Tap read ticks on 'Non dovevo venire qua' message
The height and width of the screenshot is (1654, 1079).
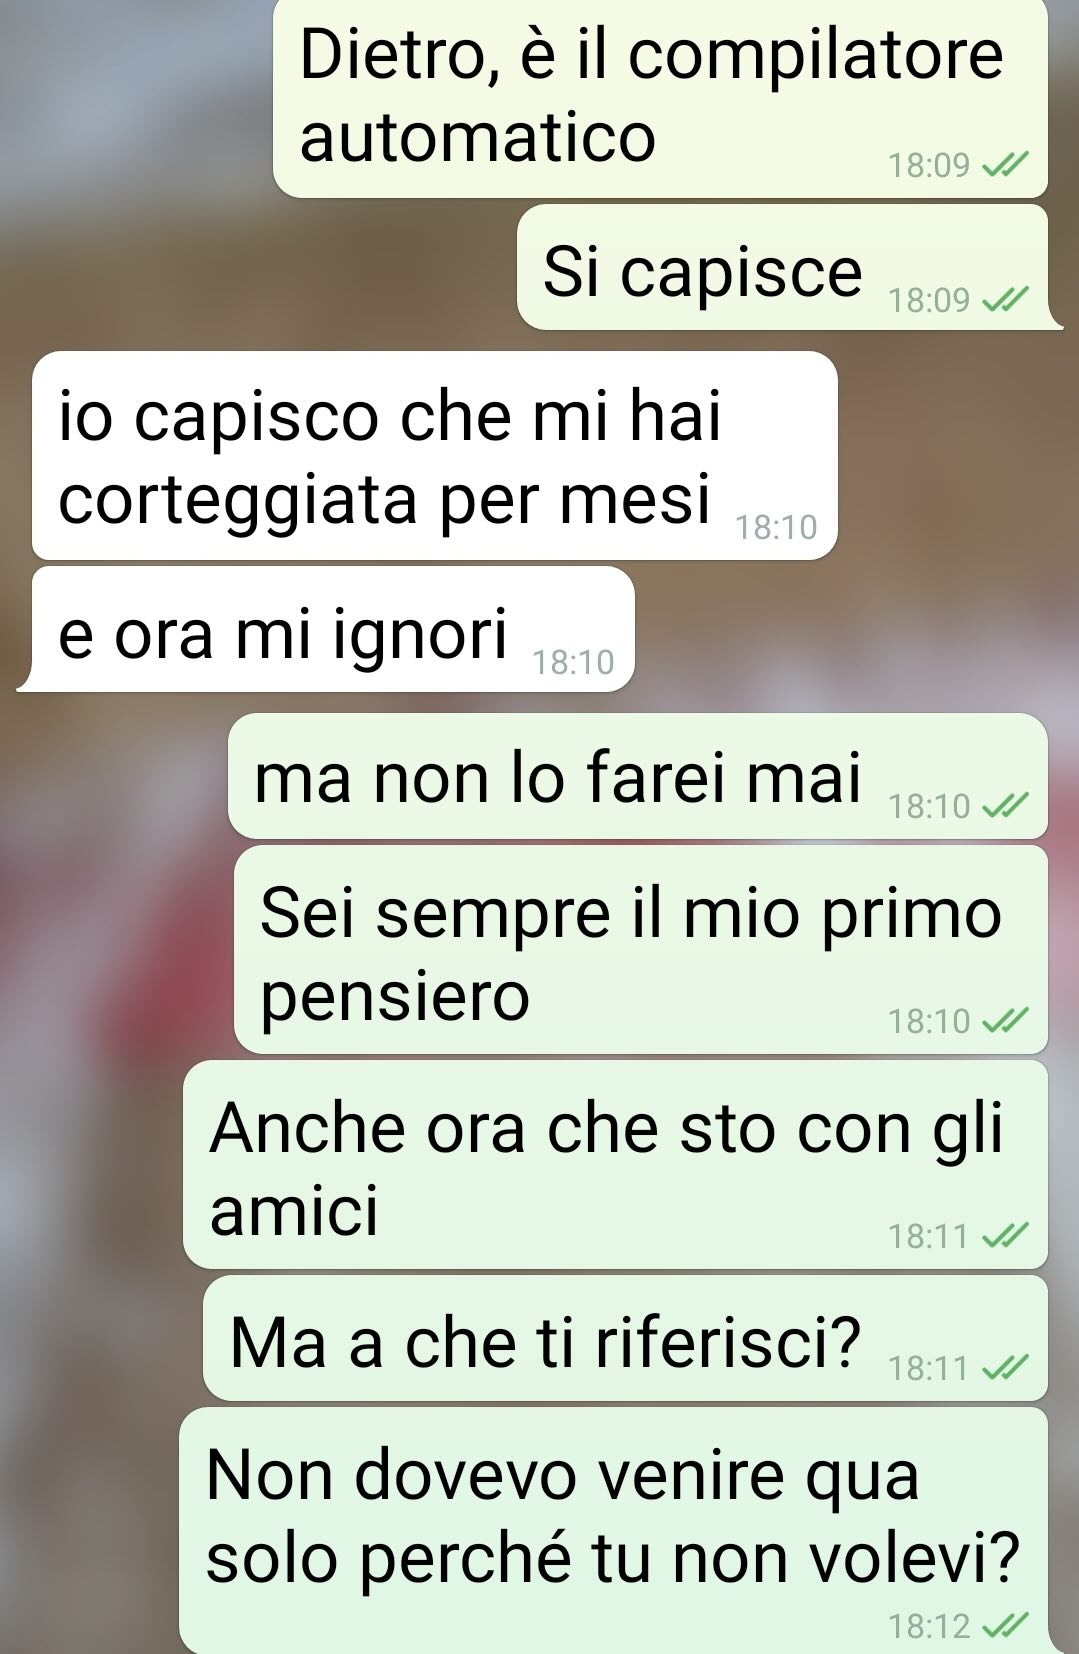coord(1005,1627)
